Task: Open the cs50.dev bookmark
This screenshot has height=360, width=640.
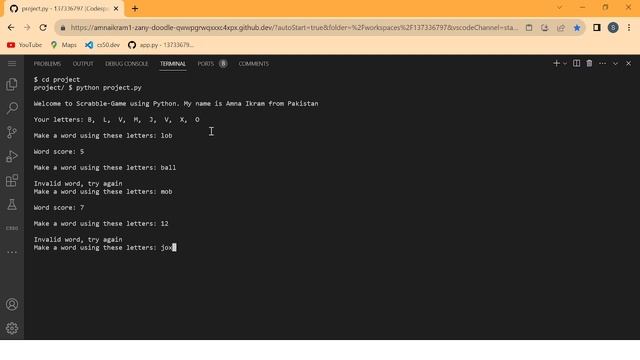Action: click(x=102, y=45)
